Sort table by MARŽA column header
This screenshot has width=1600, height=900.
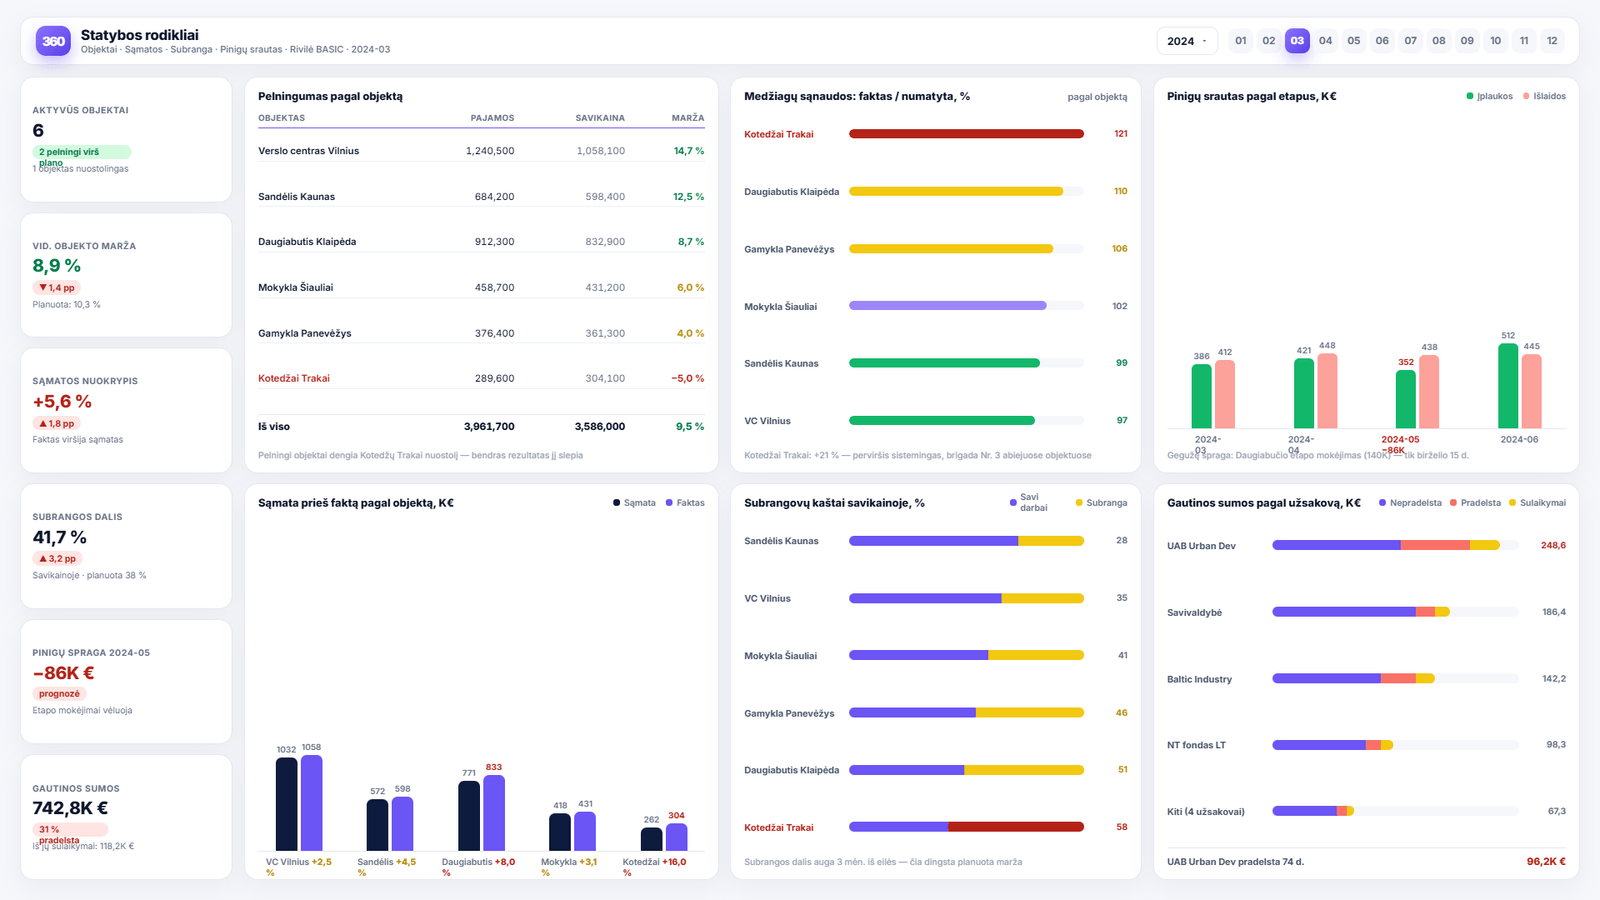[x=688, y=118]
